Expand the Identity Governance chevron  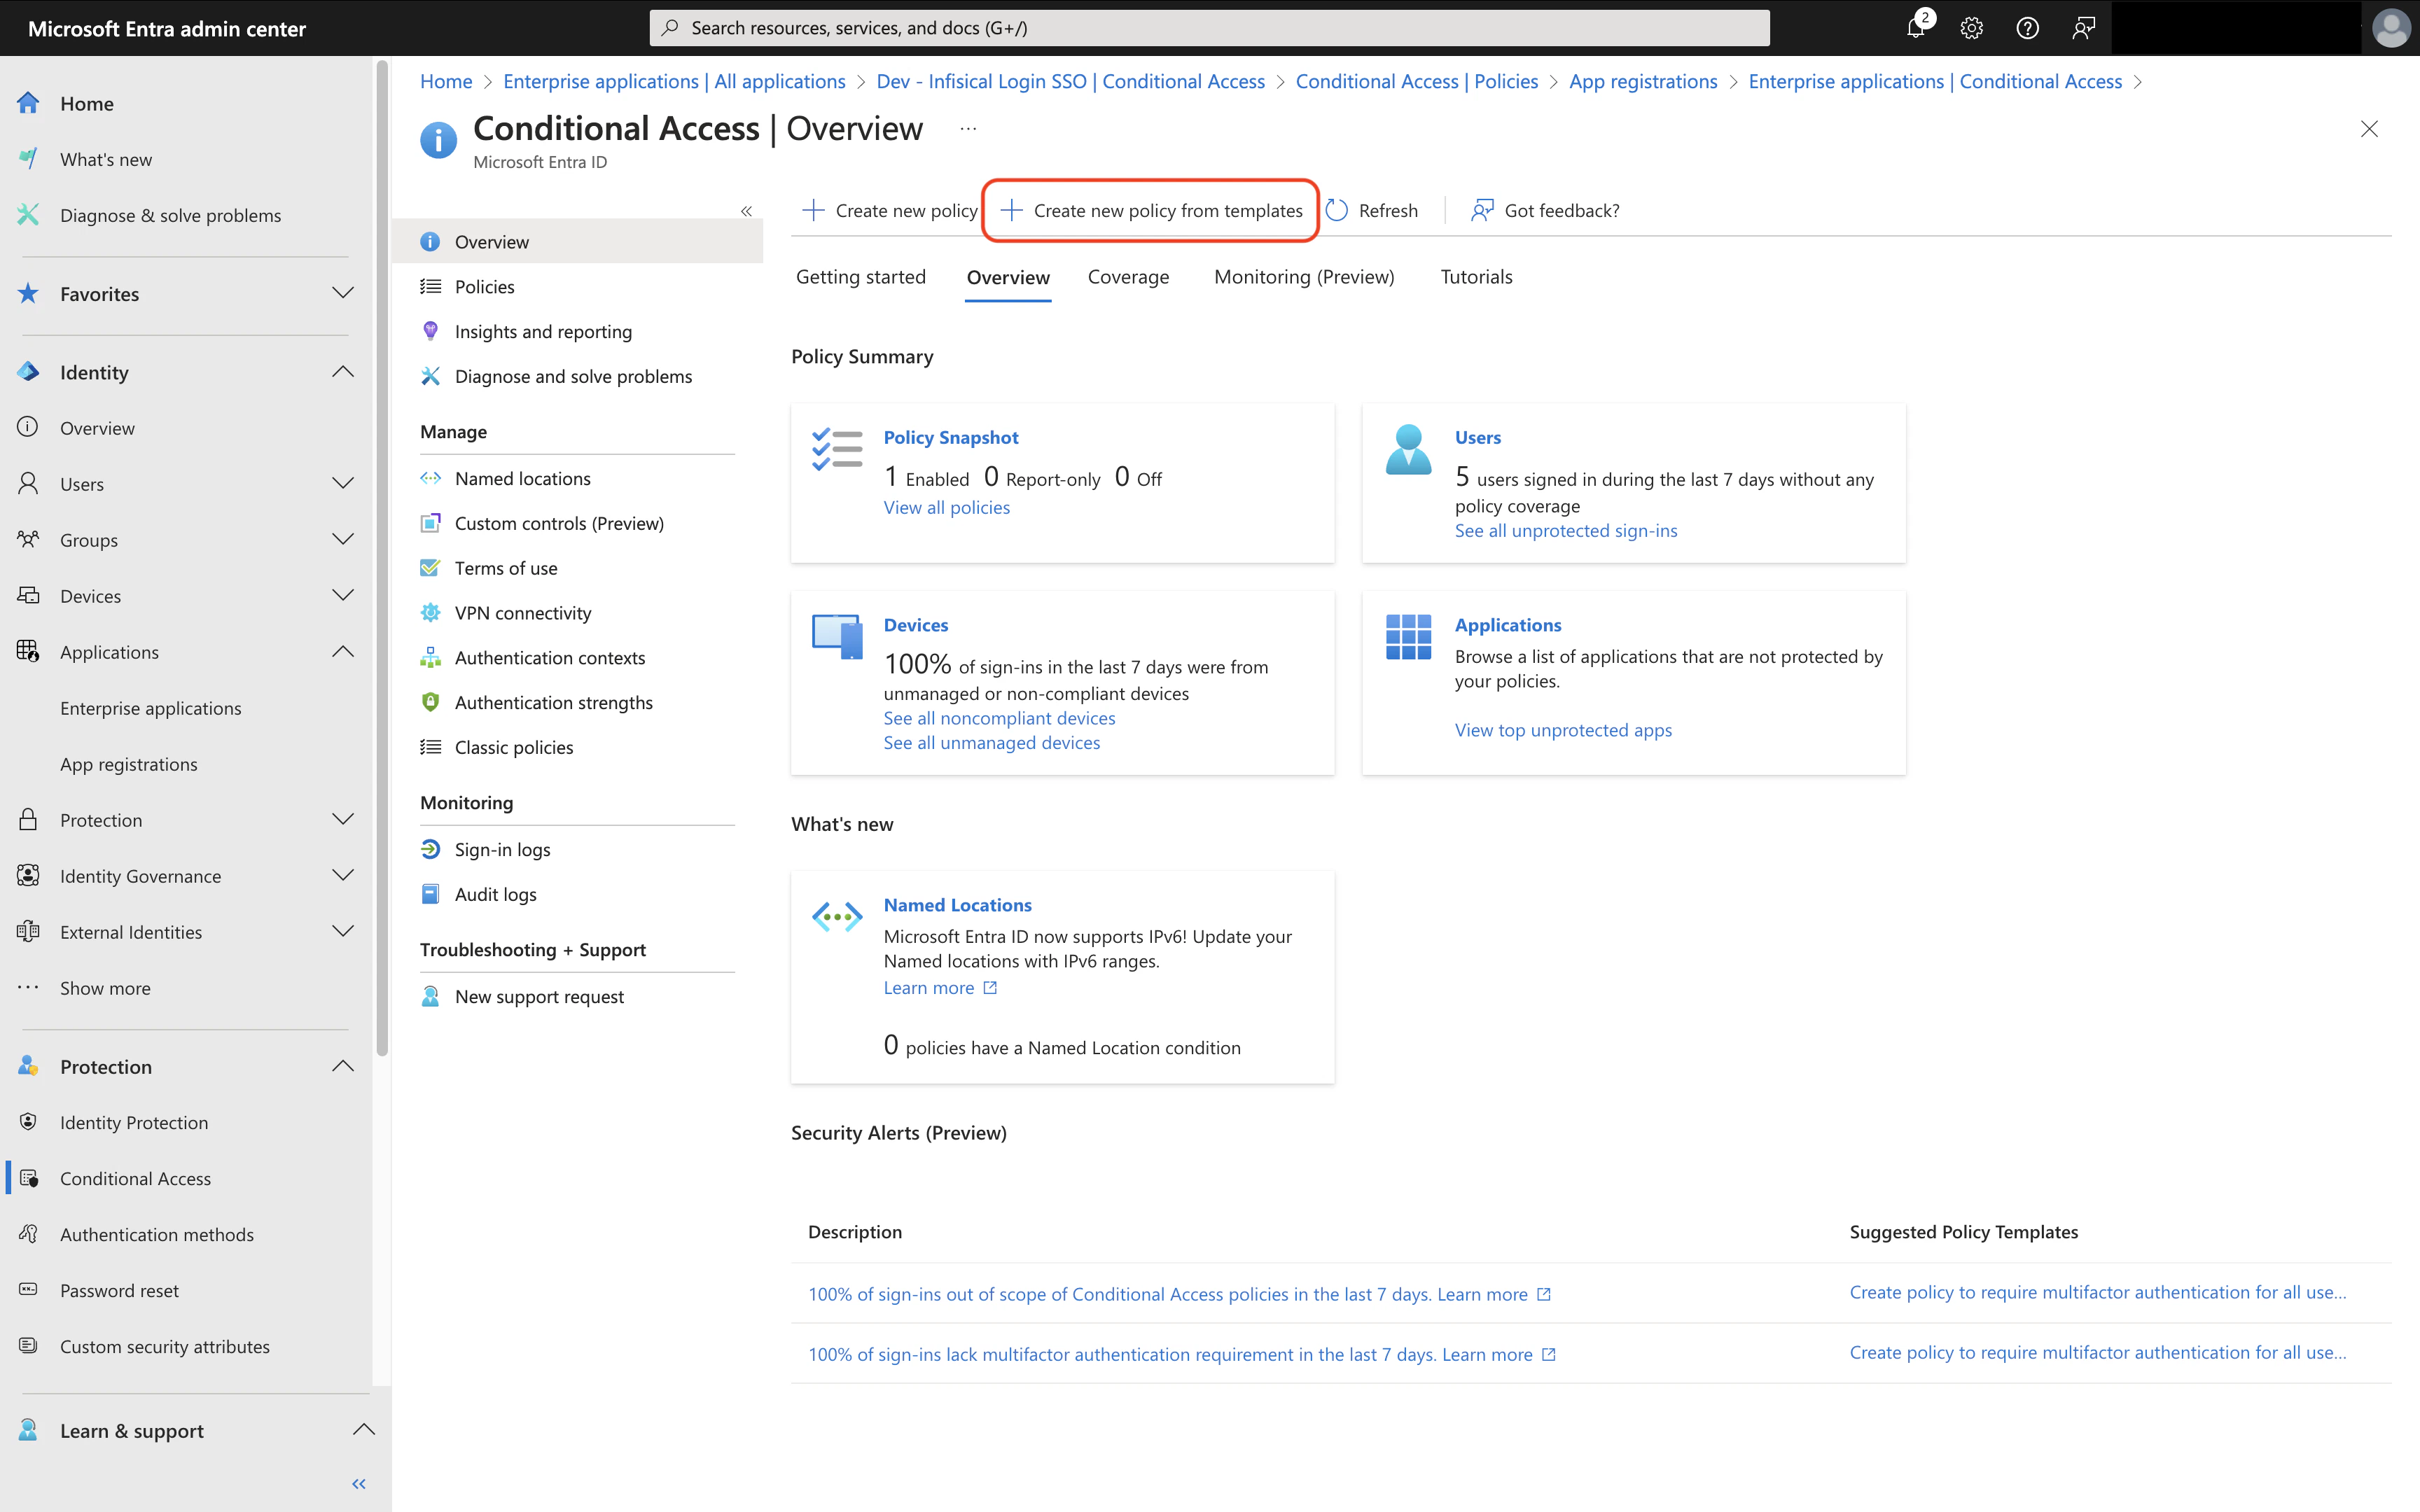343,875
